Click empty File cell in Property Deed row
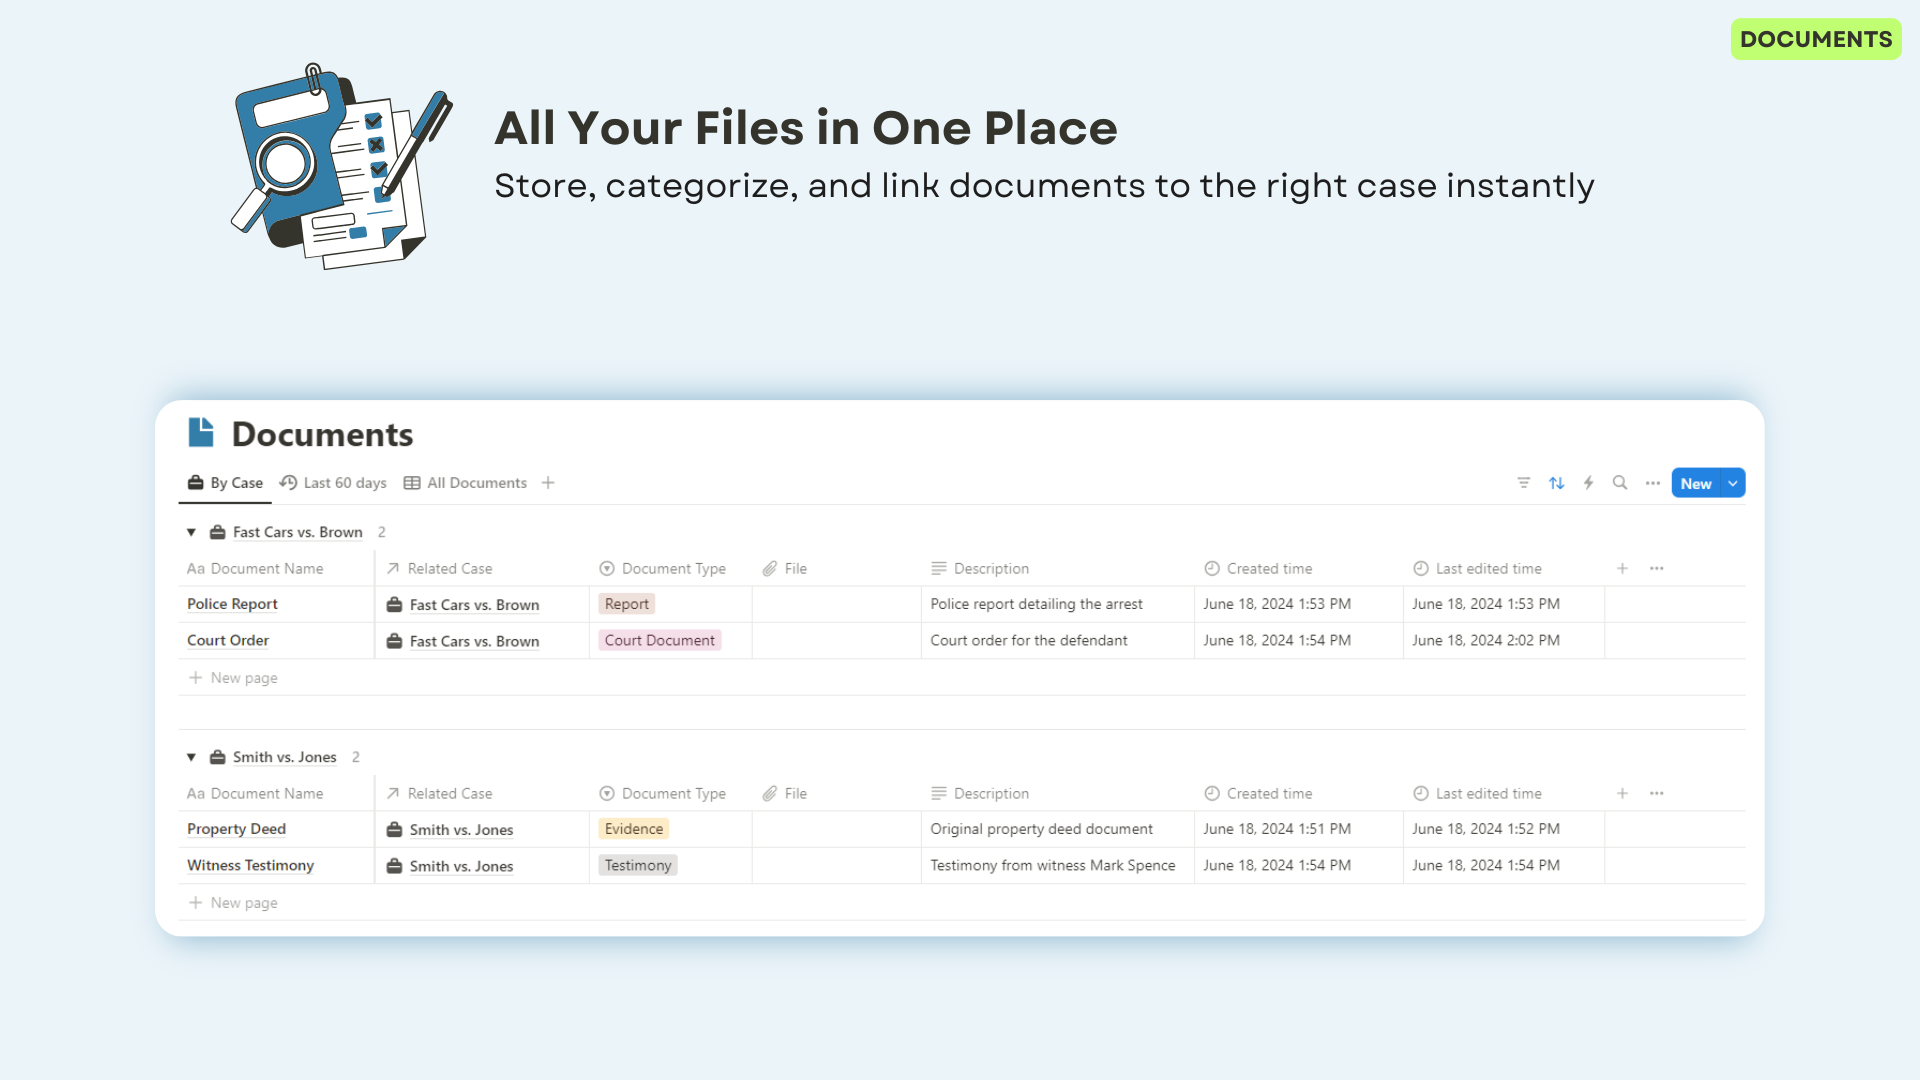The width and height of the screenshot is (1920, 1080). [x=836, y=829]
